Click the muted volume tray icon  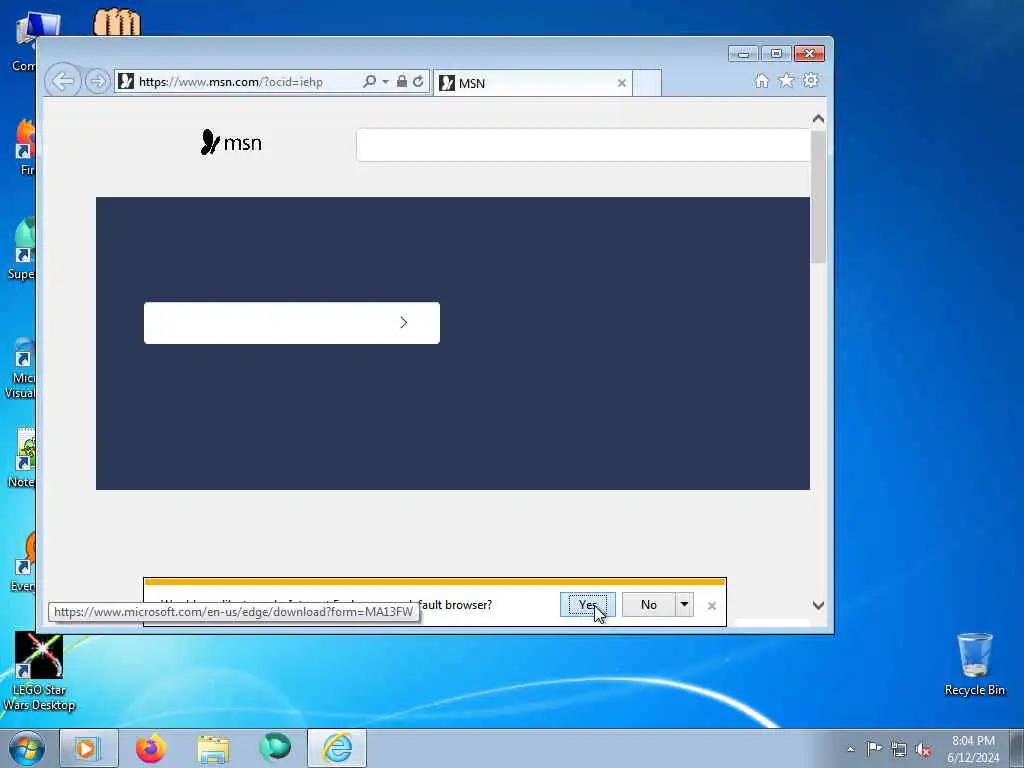pos(923,750)
